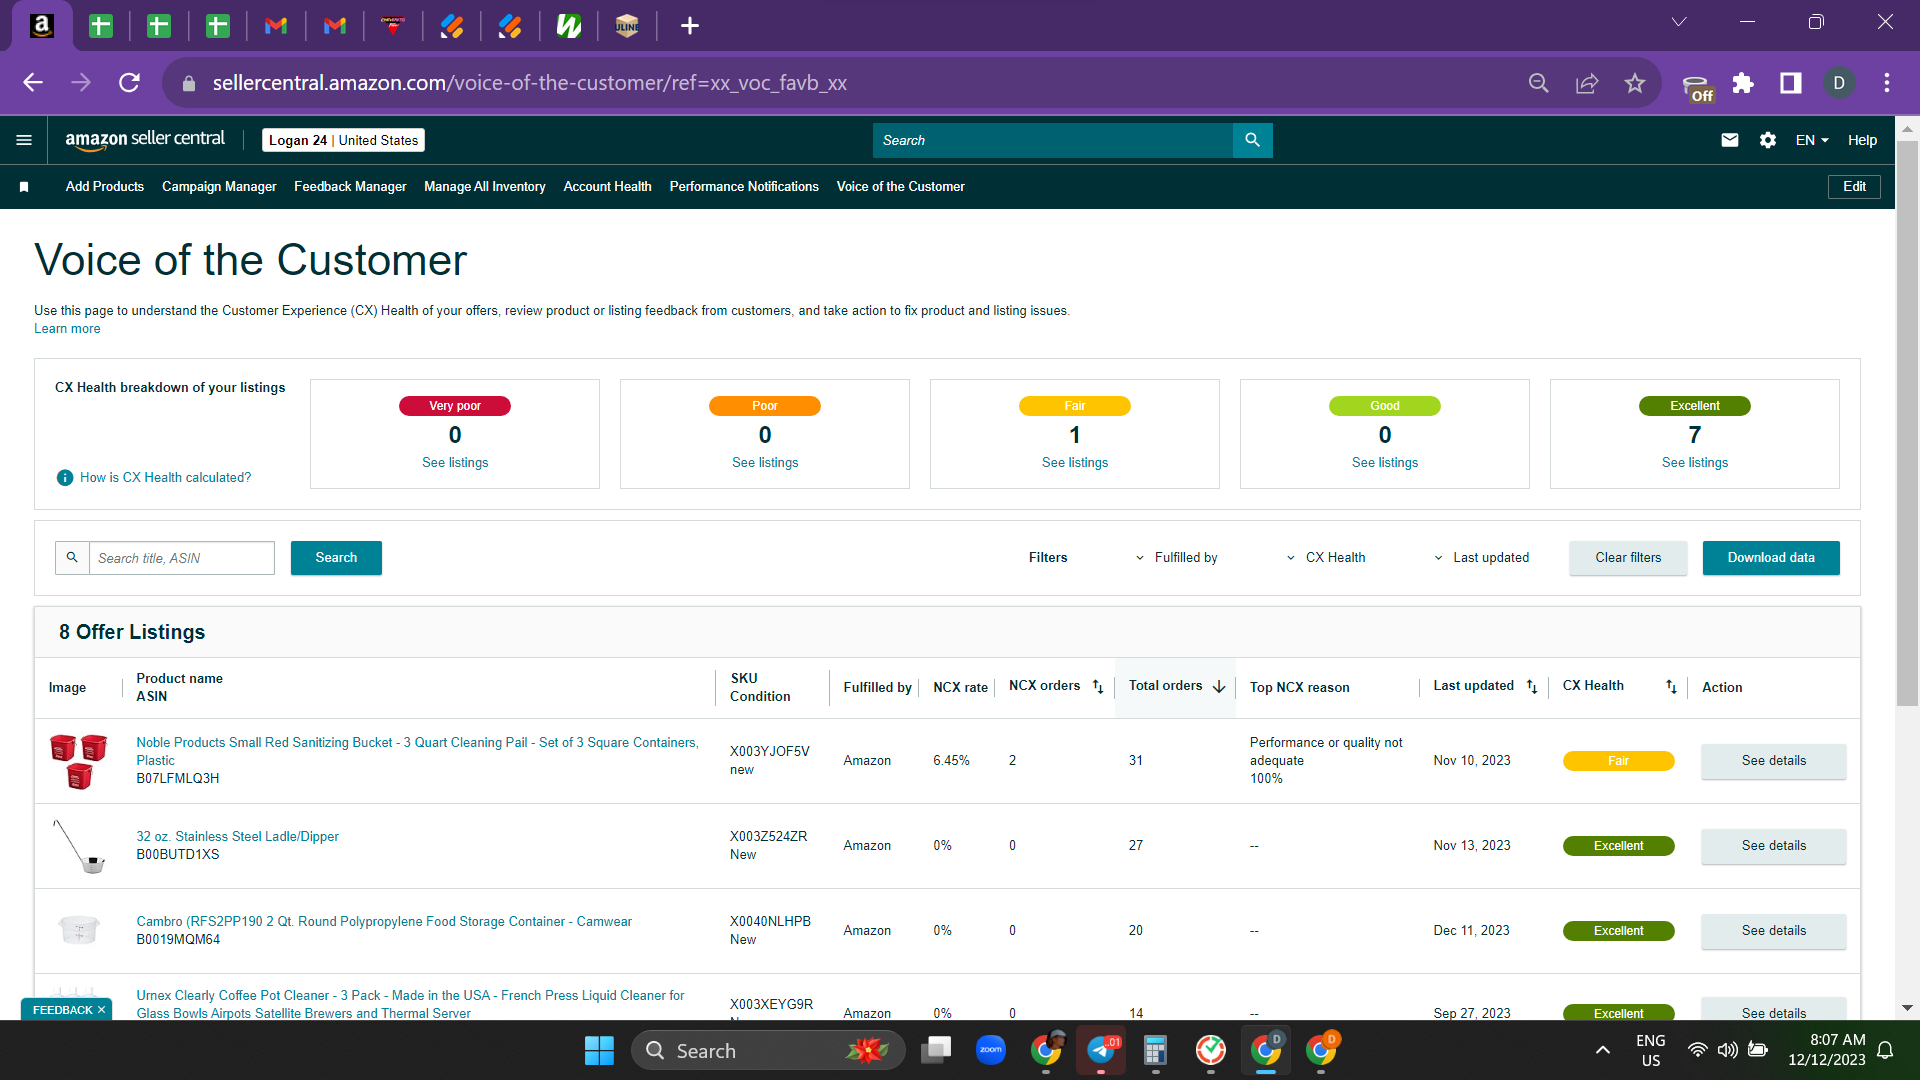Reload the page with browser refresh icon
The image size is (1920, 1080).
tap(129, 83)
